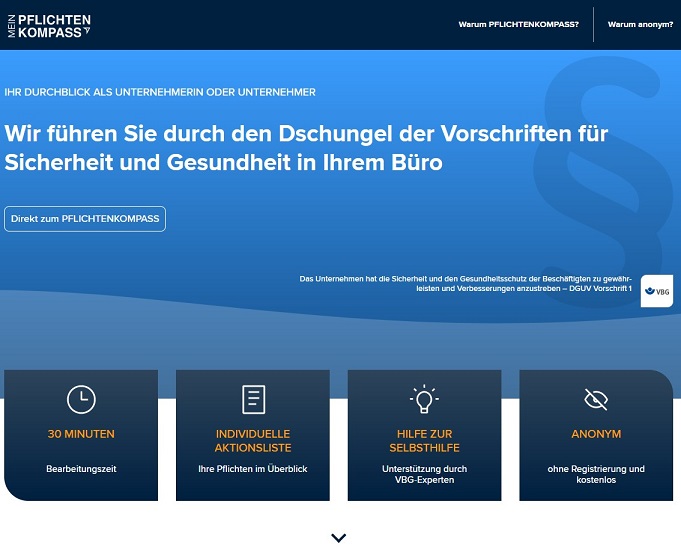681x555 pixels.
Task: Click the text Unterstützung durch VBG-Experten
Action: point(424,474)
